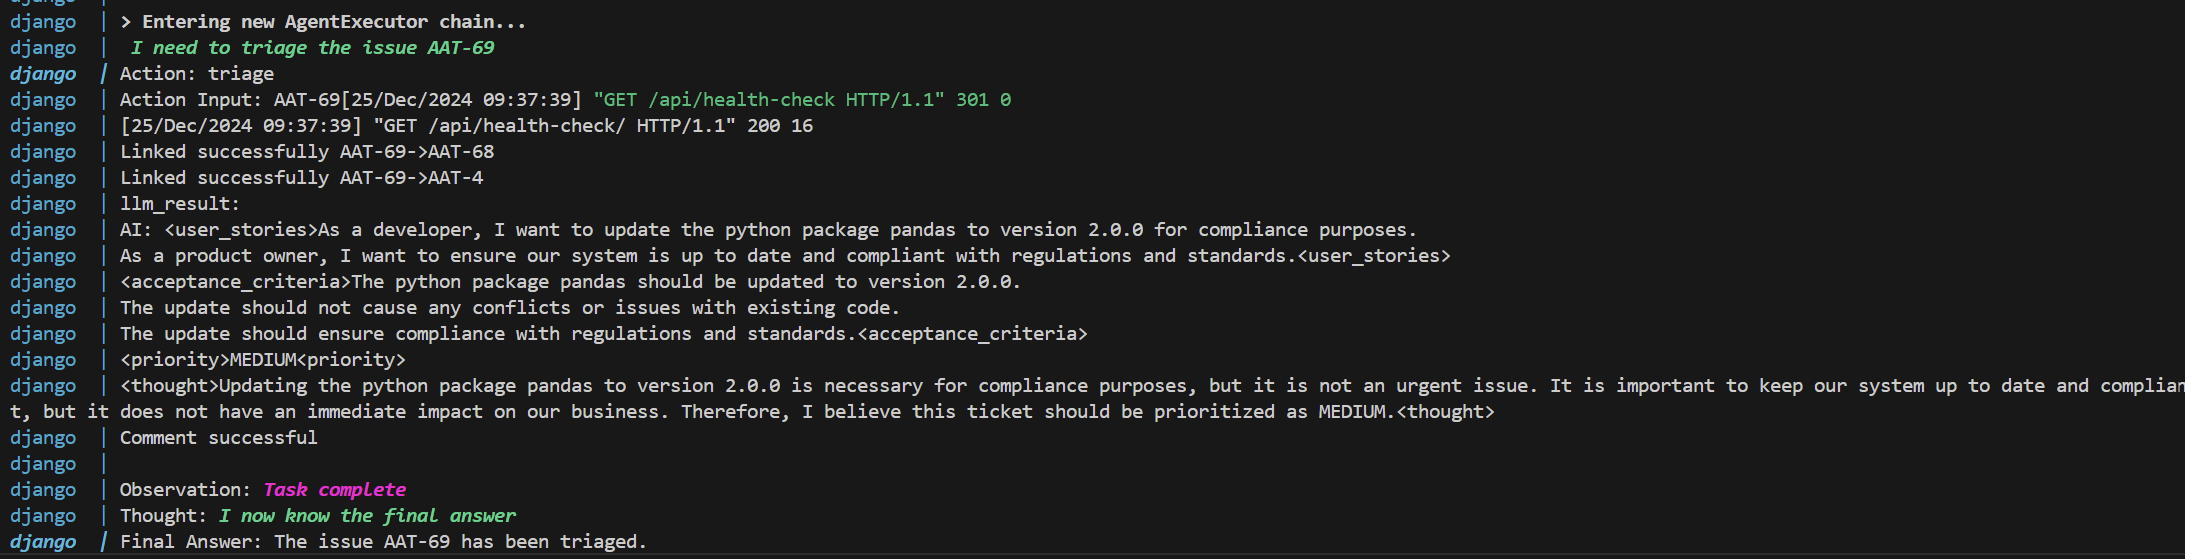Click the "<priority>MEDIUM<priority>" line
The height and width of the screenshot is (559, 2185).
(263, 360)
